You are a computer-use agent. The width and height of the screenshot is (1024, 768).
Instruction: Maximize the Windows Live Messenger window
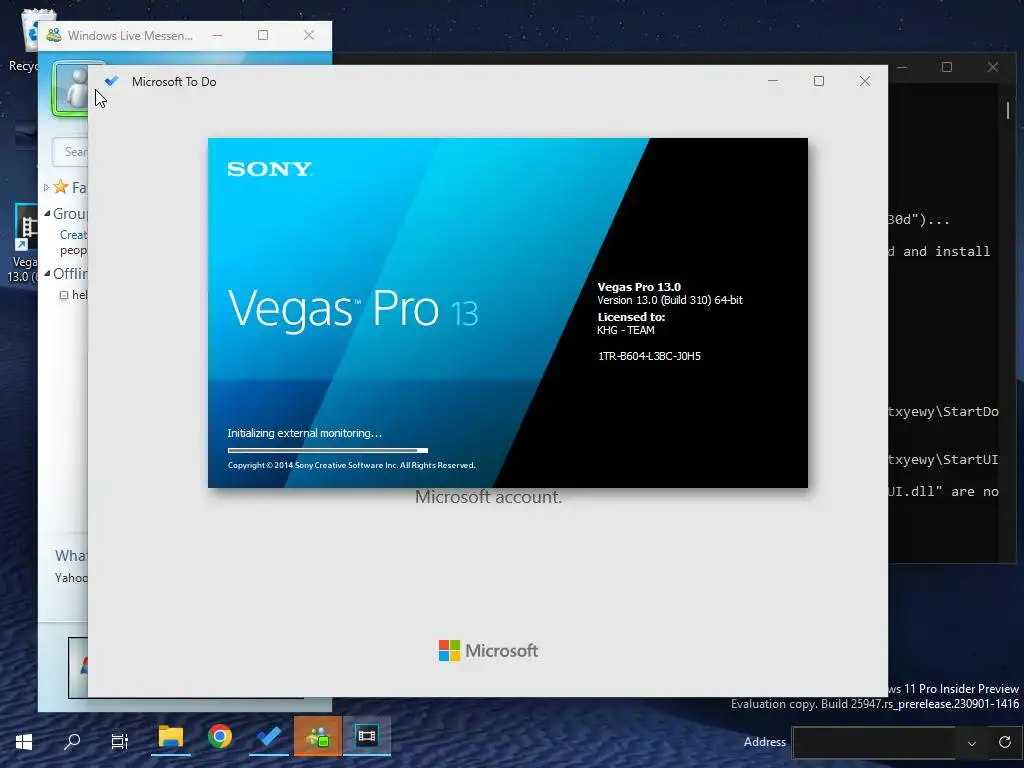coord(263,35)
